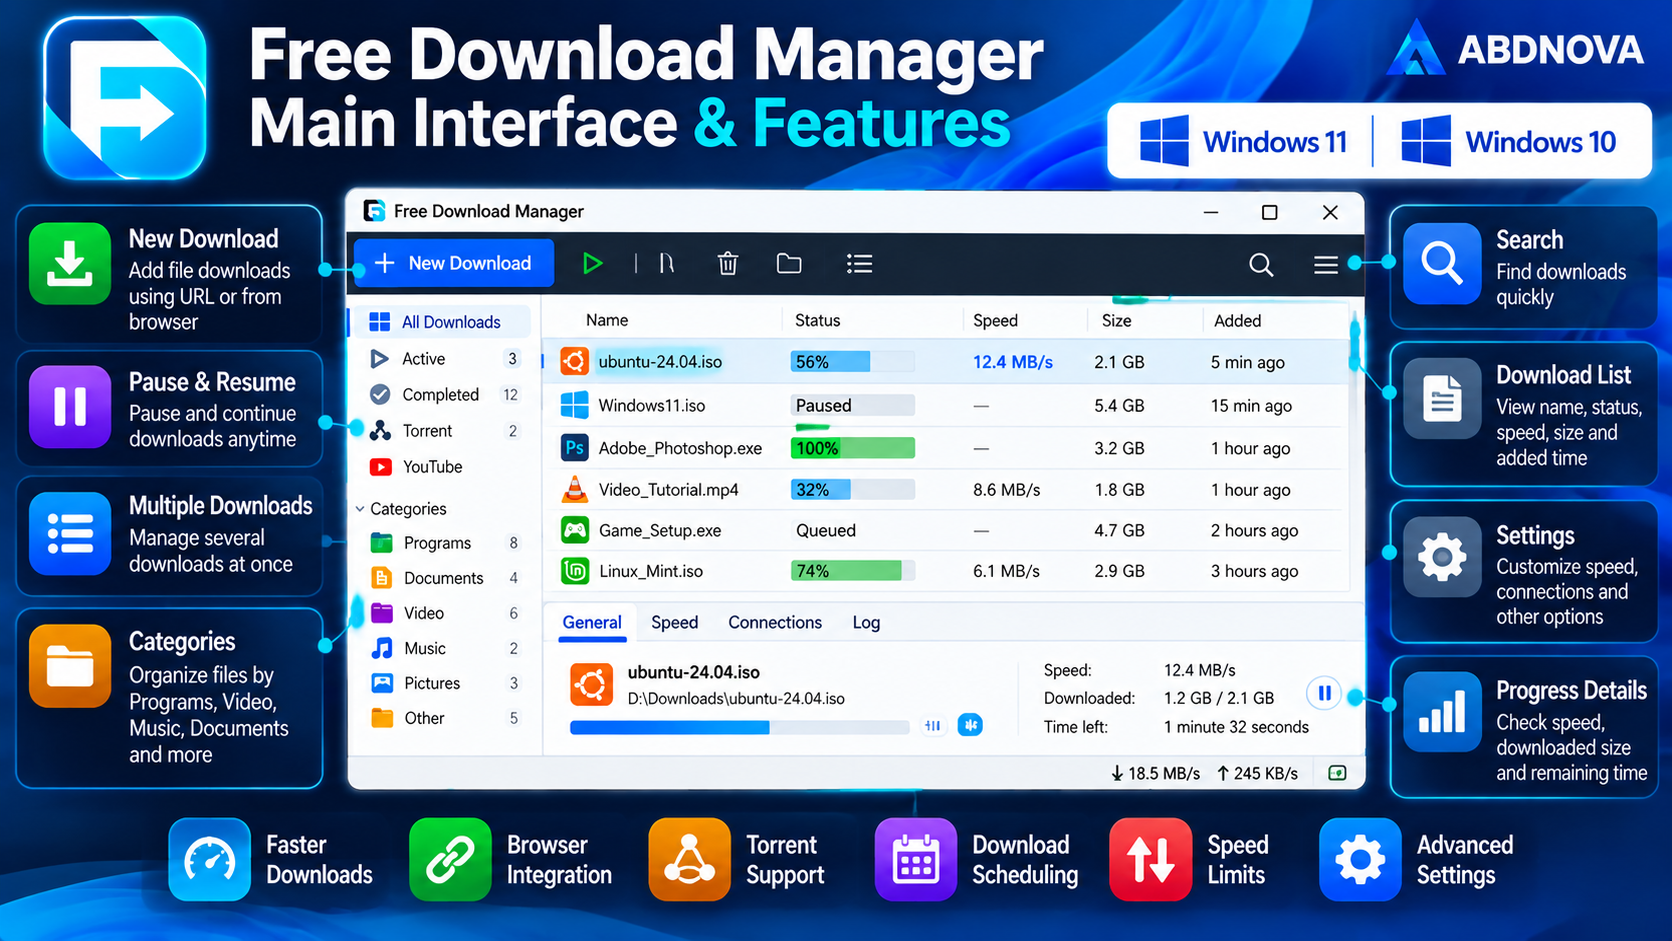Open the Documents category
Viewport: 1672px width, 941px height.
(x=441, y=578)
